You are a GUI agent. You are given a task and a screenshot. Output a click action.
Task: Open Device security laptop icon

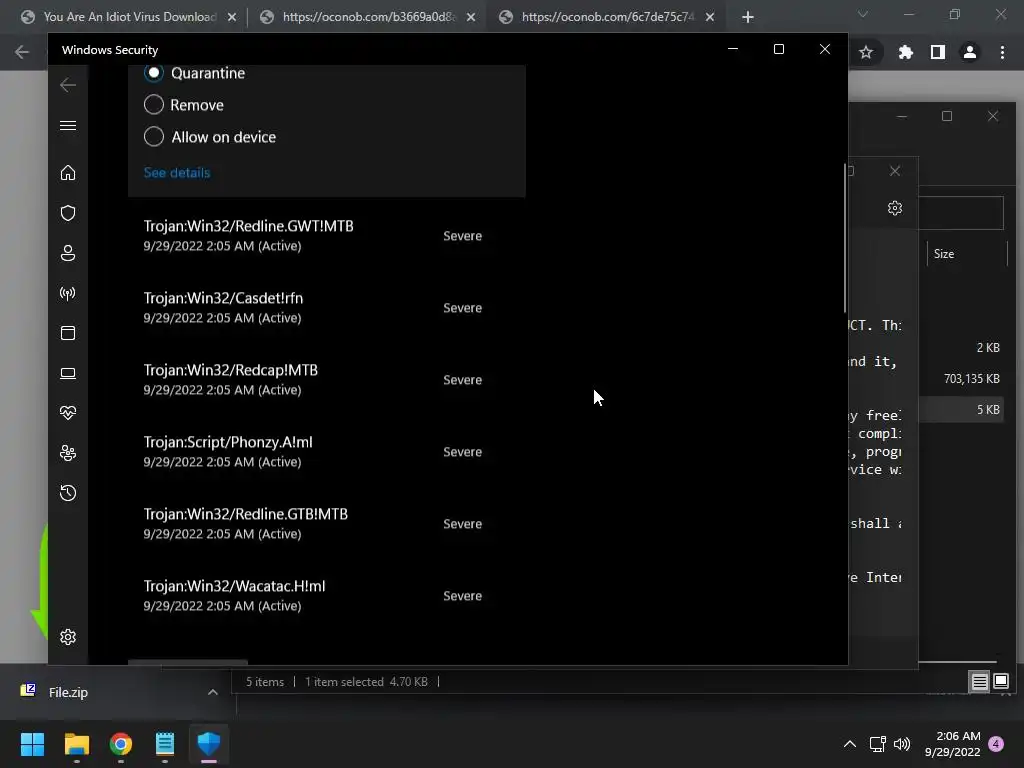click(68, 373)
